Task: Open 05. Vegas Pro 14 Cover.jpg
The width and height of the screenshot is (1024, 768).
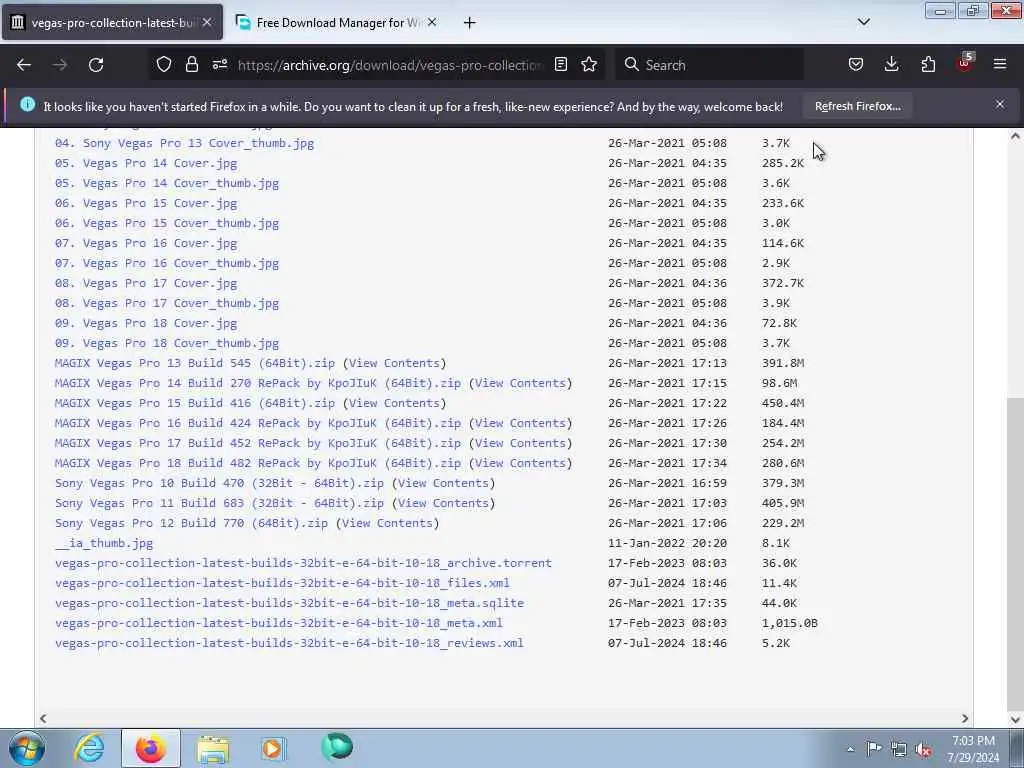Action: tap(146, 163)
